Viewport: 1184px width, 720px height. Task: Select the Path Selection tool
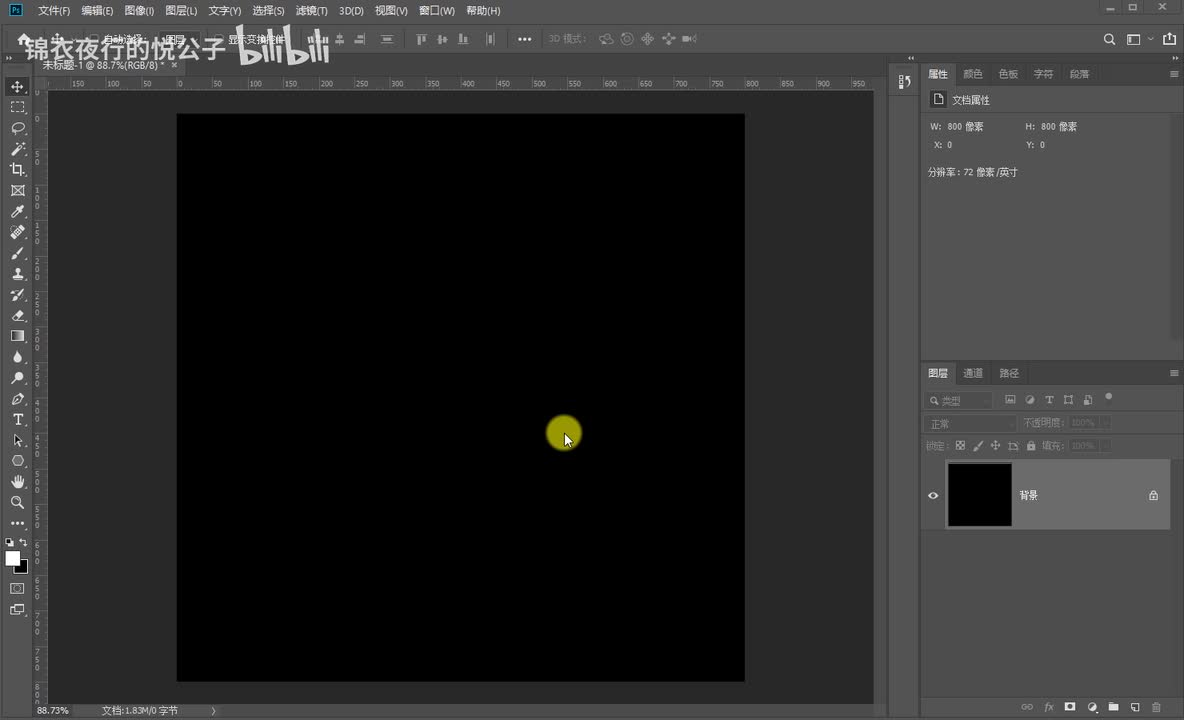(x=17, y=440)
